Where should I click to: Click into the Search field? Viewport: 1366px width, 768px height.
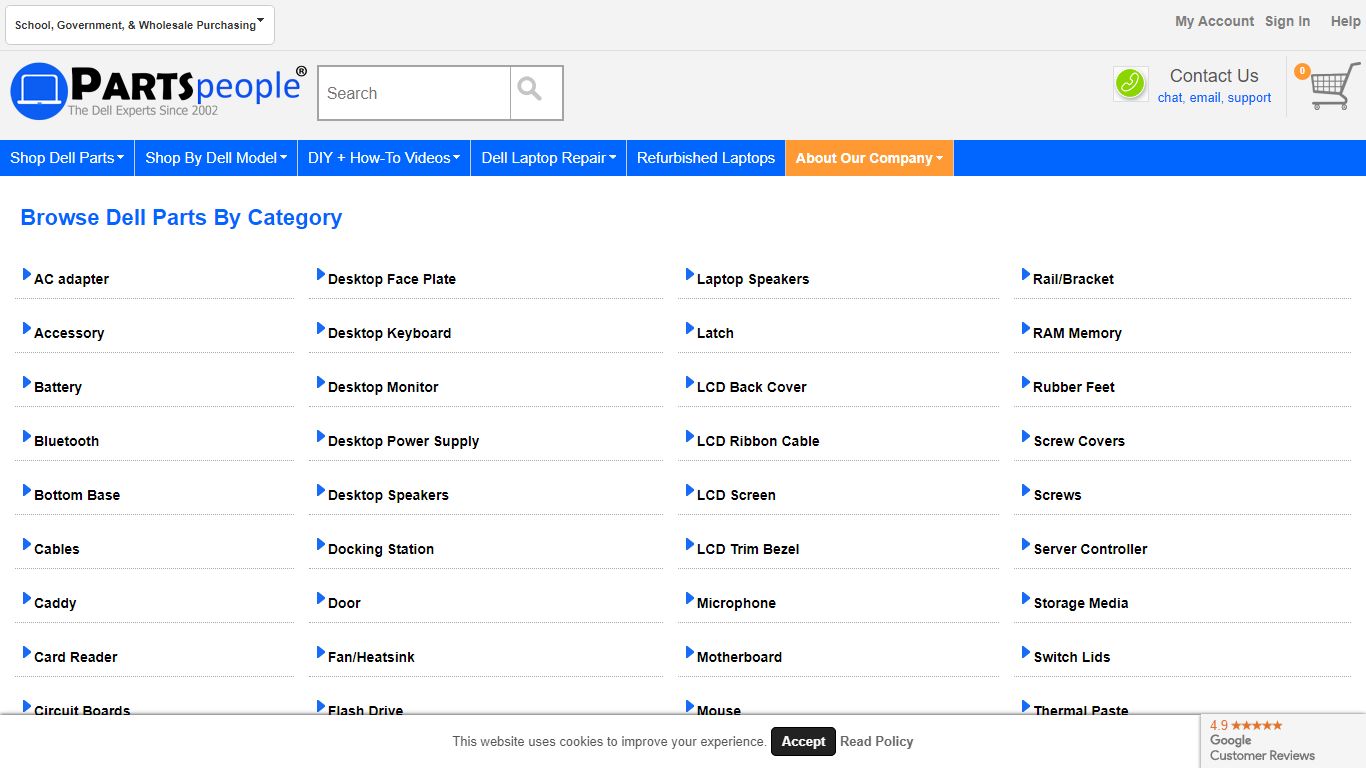(x=414, y=93)
